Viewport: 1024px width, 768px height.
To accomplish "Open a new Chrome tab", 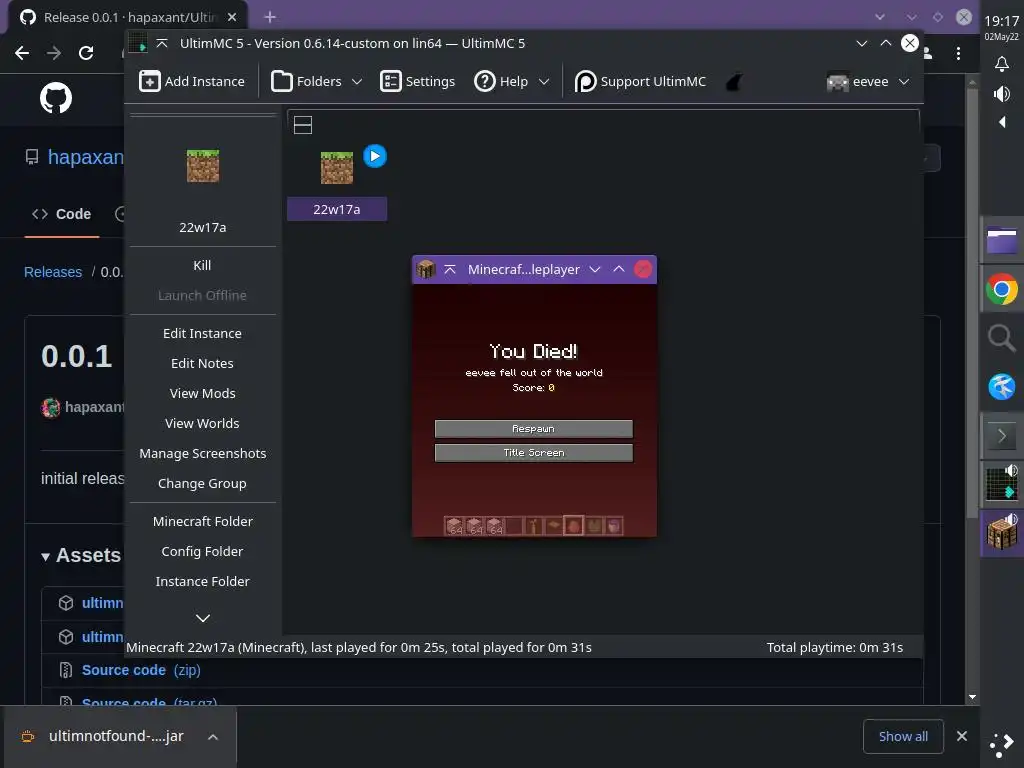I will click(270, 17).
